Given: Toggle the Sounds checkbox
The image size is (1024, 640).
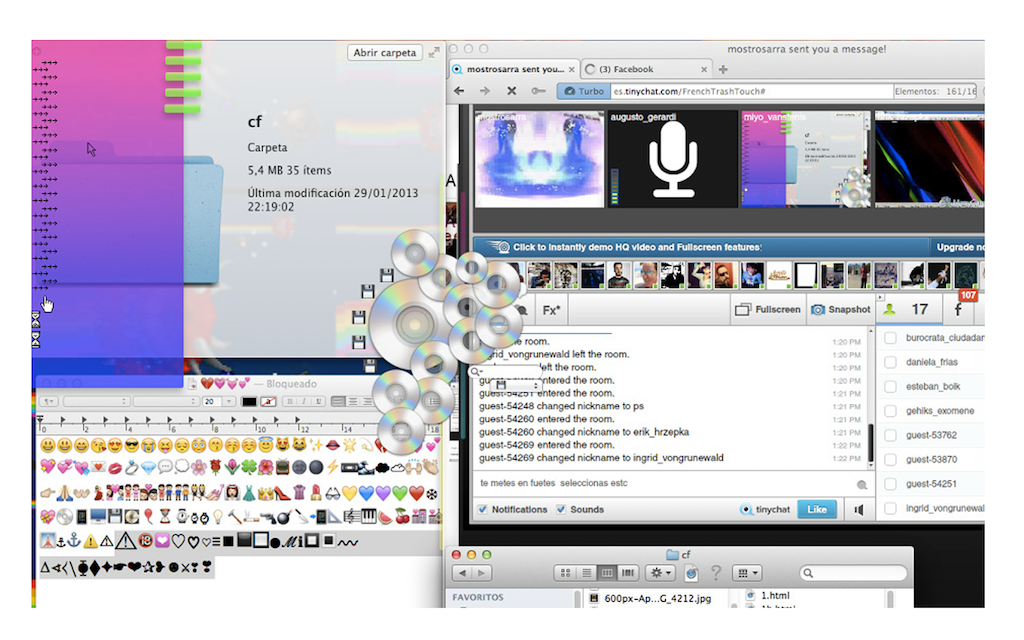Looking at the screenshot, I should [561, 509].
